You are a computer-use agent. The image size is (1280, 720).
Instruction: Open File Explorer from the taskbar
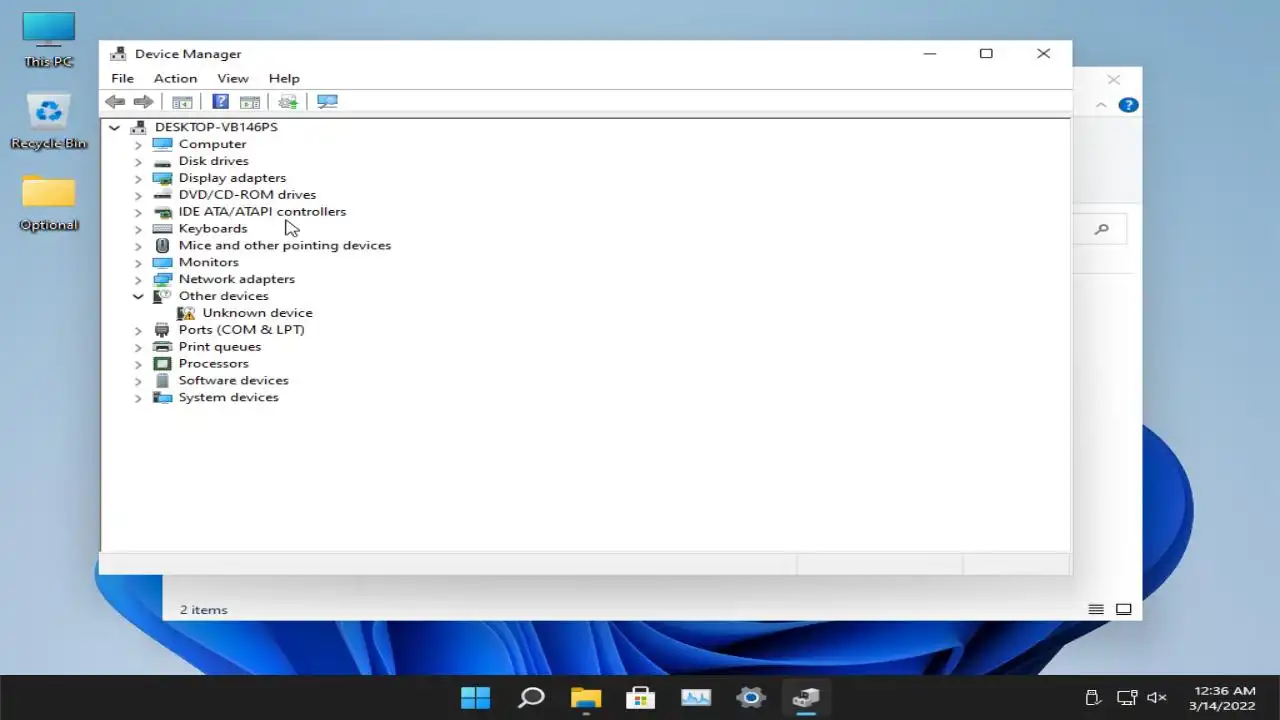click(x=586, y=697)
